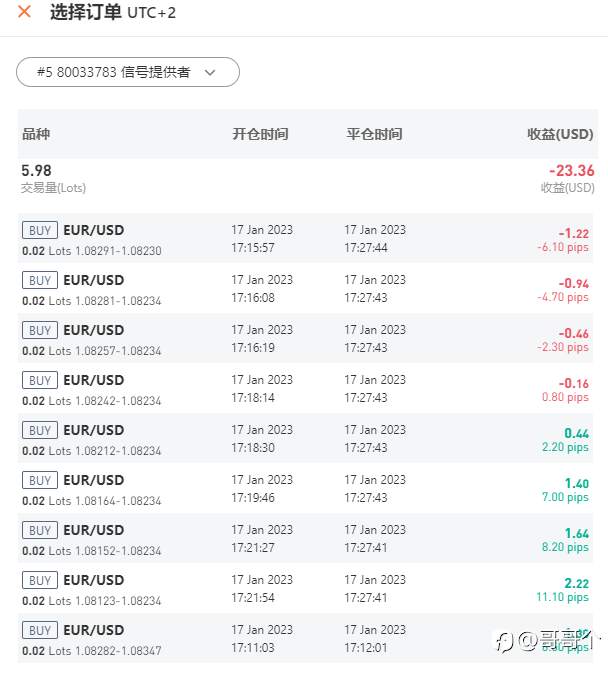This screenshot has width=608, height=679.
Task: Select the EUR/USD order 1.08281-1.08234
Action: (x=305, y=288)
